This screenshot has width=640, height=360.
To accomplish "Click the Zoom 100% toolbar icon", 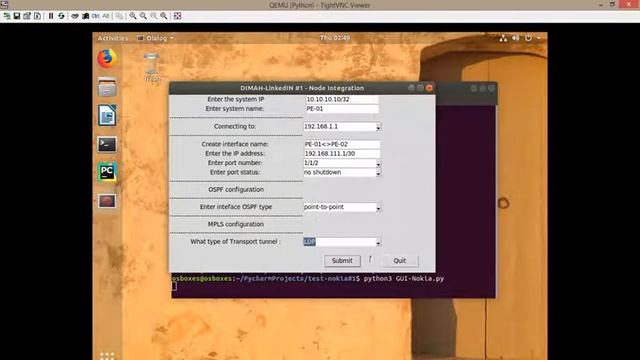I will (153, 16).
